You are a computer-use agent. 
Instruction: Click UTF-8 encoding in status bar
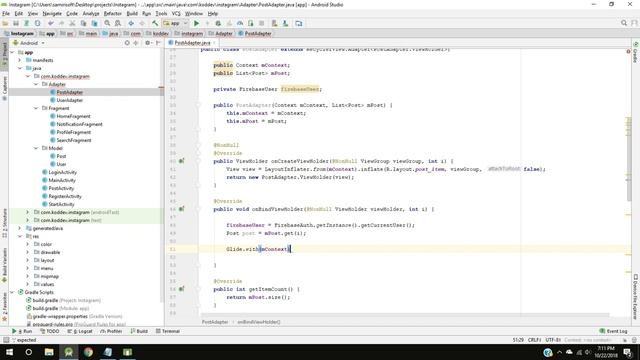coord(553,340)
